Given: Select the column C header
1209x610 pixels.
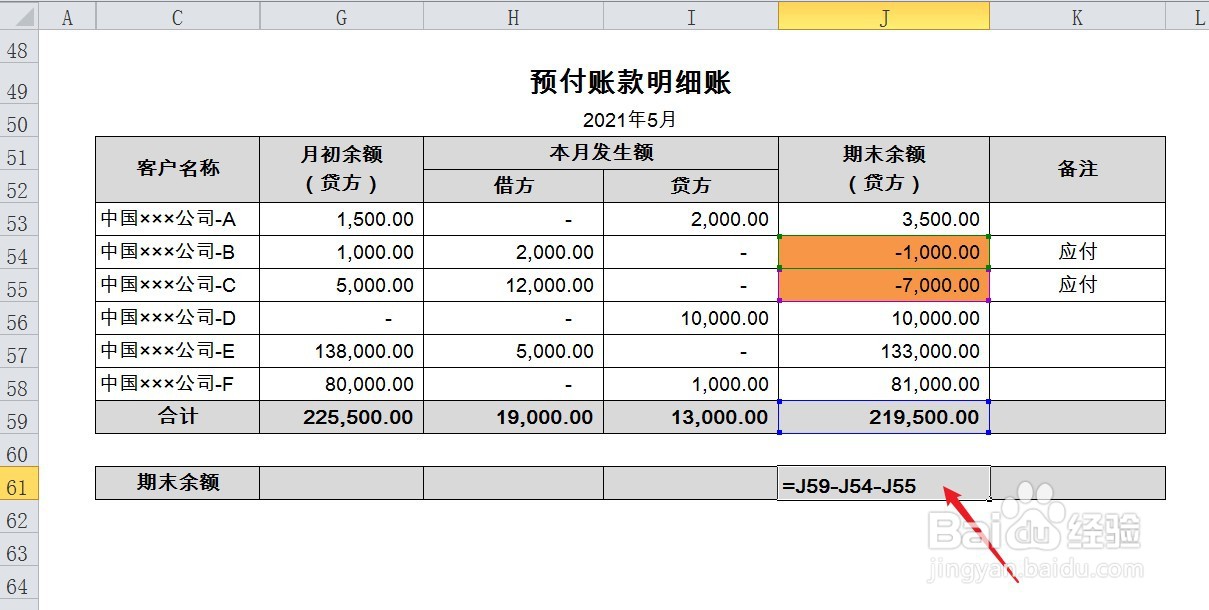Looking at the screenshot, I should pyautogui.click(x=176, y=16).
